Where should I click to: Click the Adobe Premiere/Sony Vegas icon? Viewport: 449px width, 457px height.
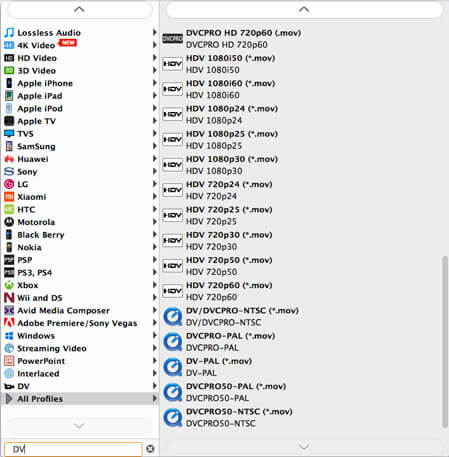[x=9, y=323]
